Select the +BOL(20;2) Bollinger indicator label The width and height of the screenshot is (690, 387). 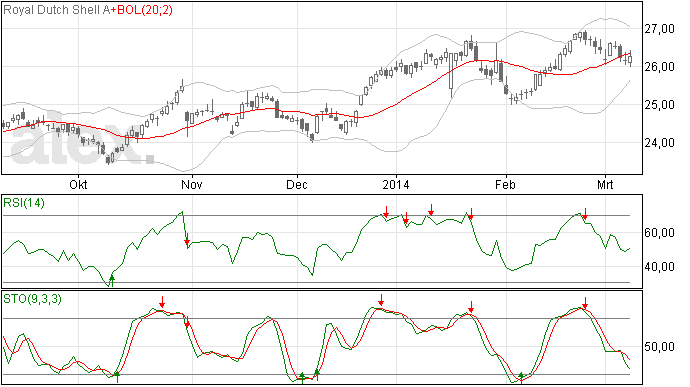click(142, 10)
